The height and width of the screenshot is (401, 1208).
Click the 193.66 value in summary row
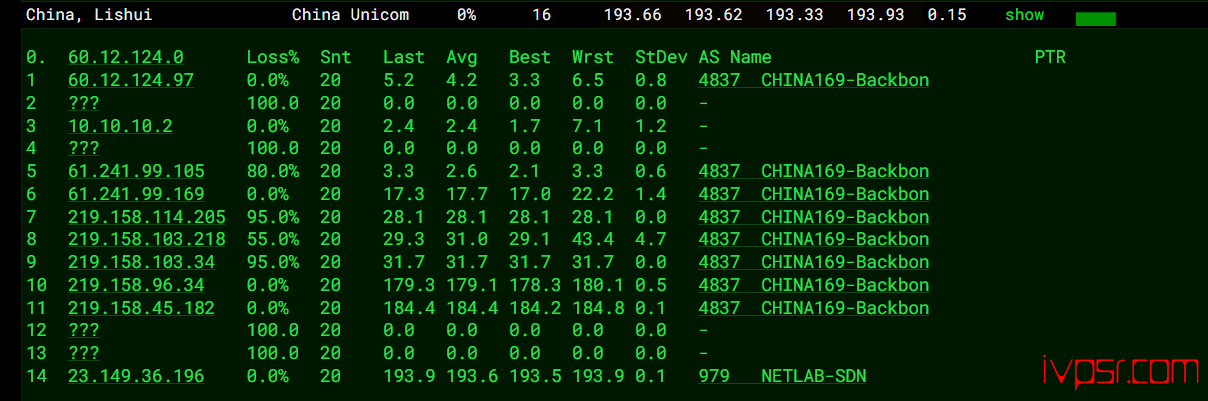[x=634, y=15]
